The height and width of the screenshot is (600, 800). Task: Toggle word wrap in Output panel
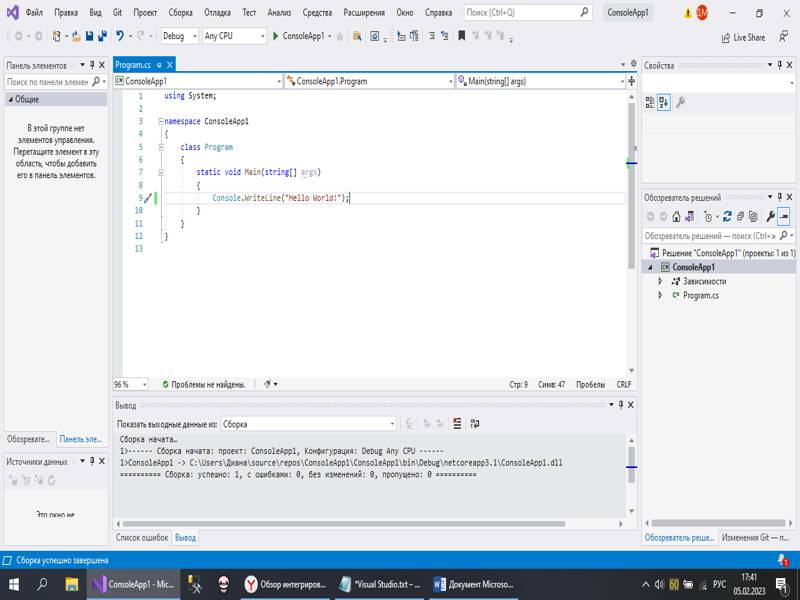(475, 424)
